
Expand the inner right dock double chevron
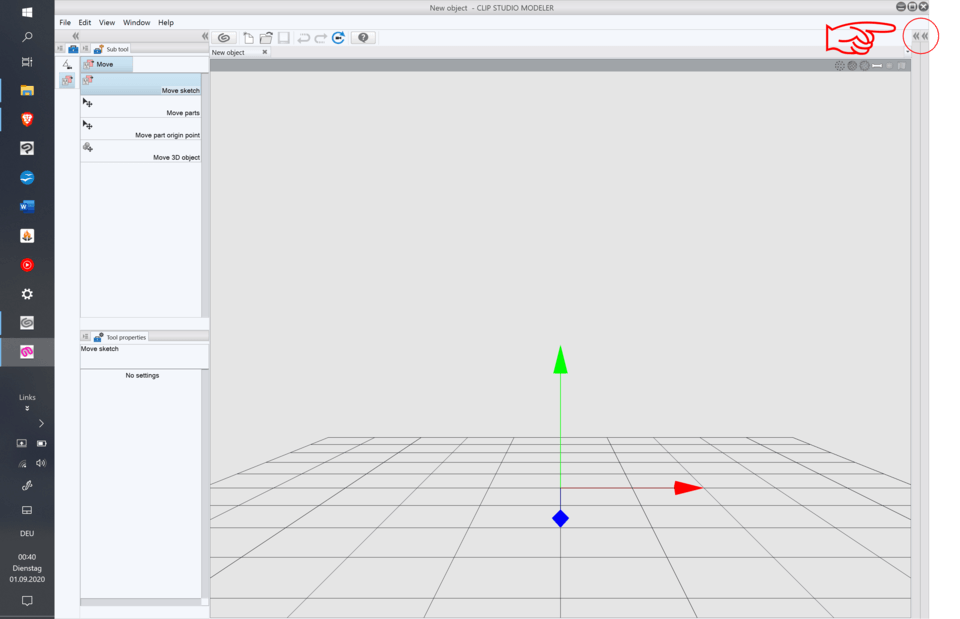click(916, 36)
